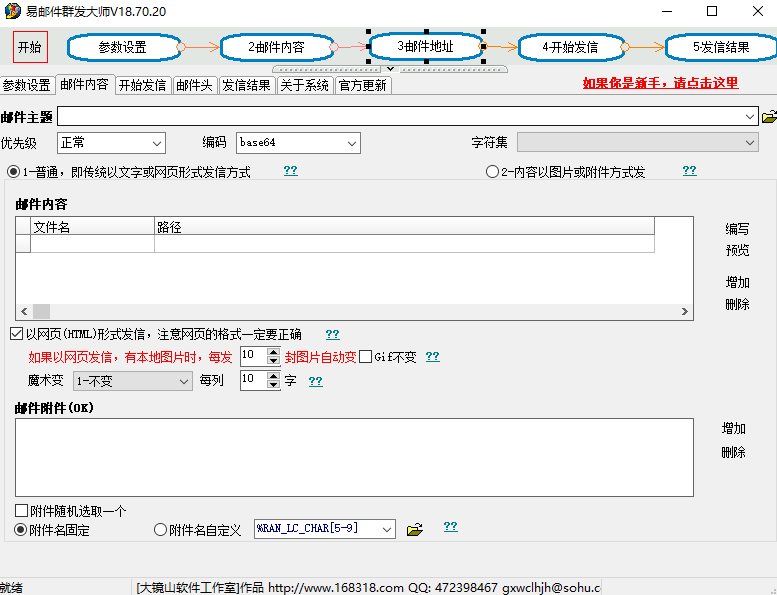Viewport: 777px width, 595px height.
Task: Click the 就绪 status bar text
Action: click(x=11, y=588)
